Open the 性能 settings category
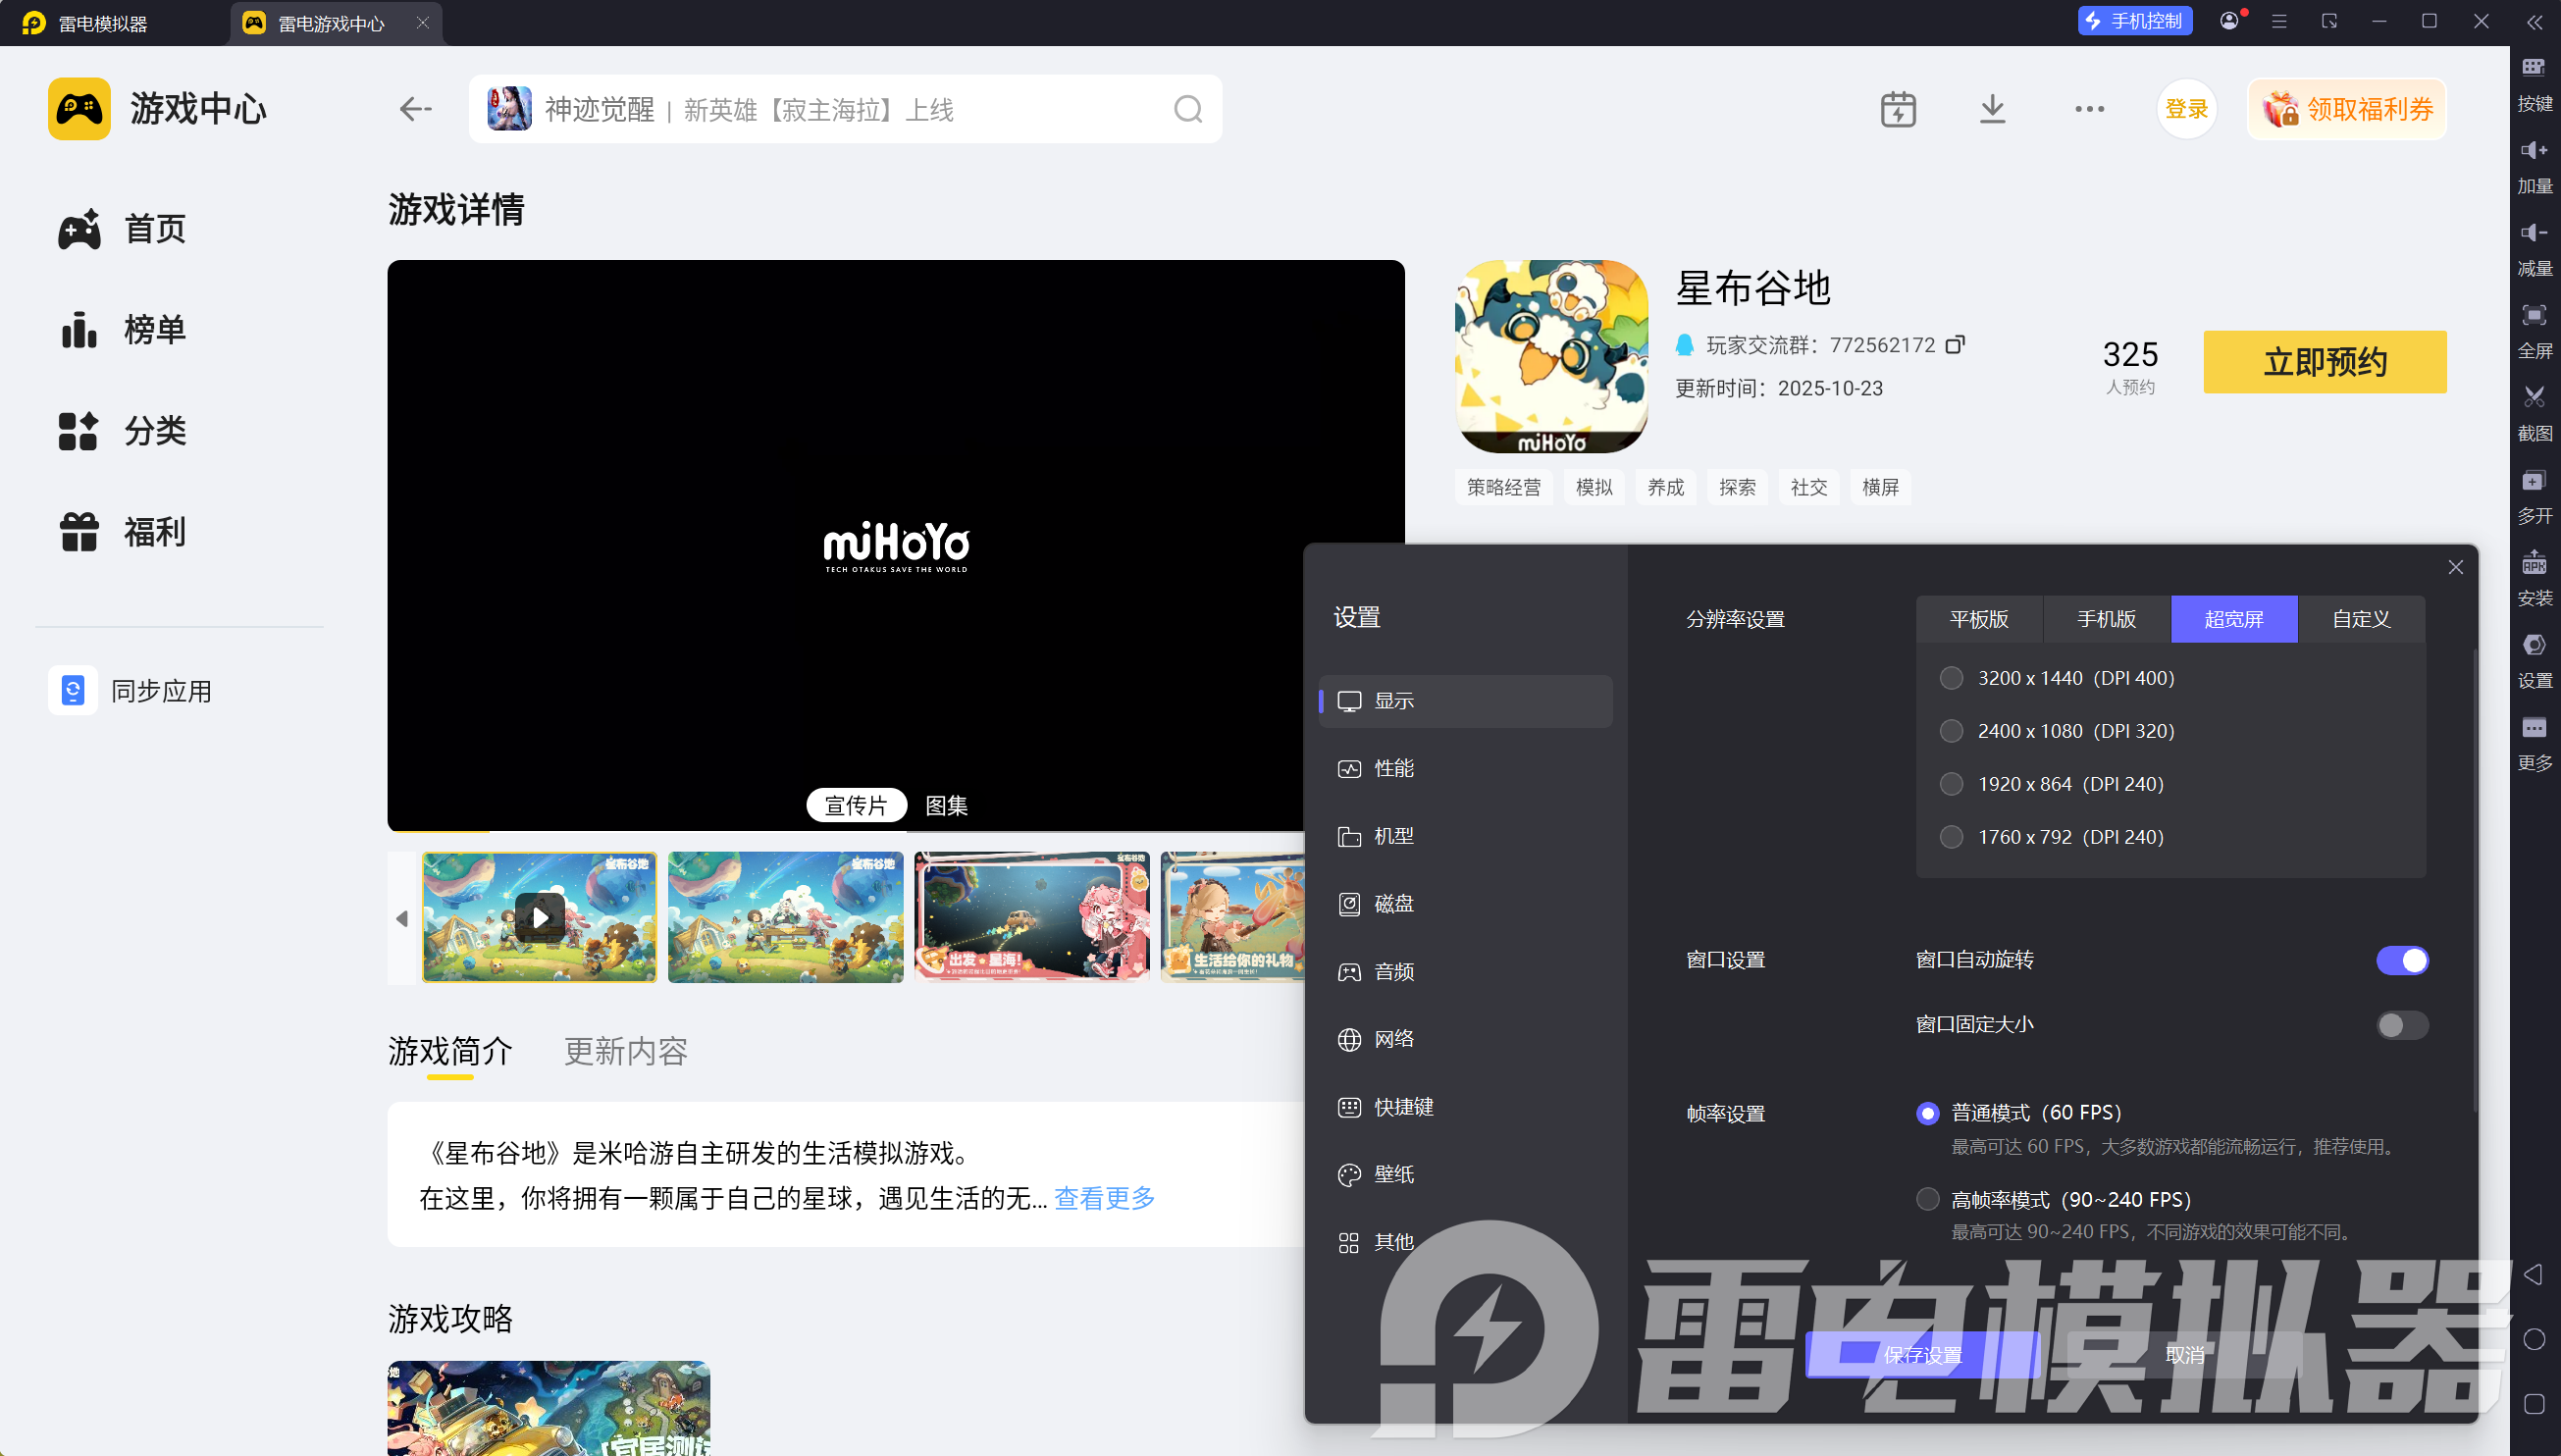The width and height of the screenshot is (2561, 1456). (1392, 768)
